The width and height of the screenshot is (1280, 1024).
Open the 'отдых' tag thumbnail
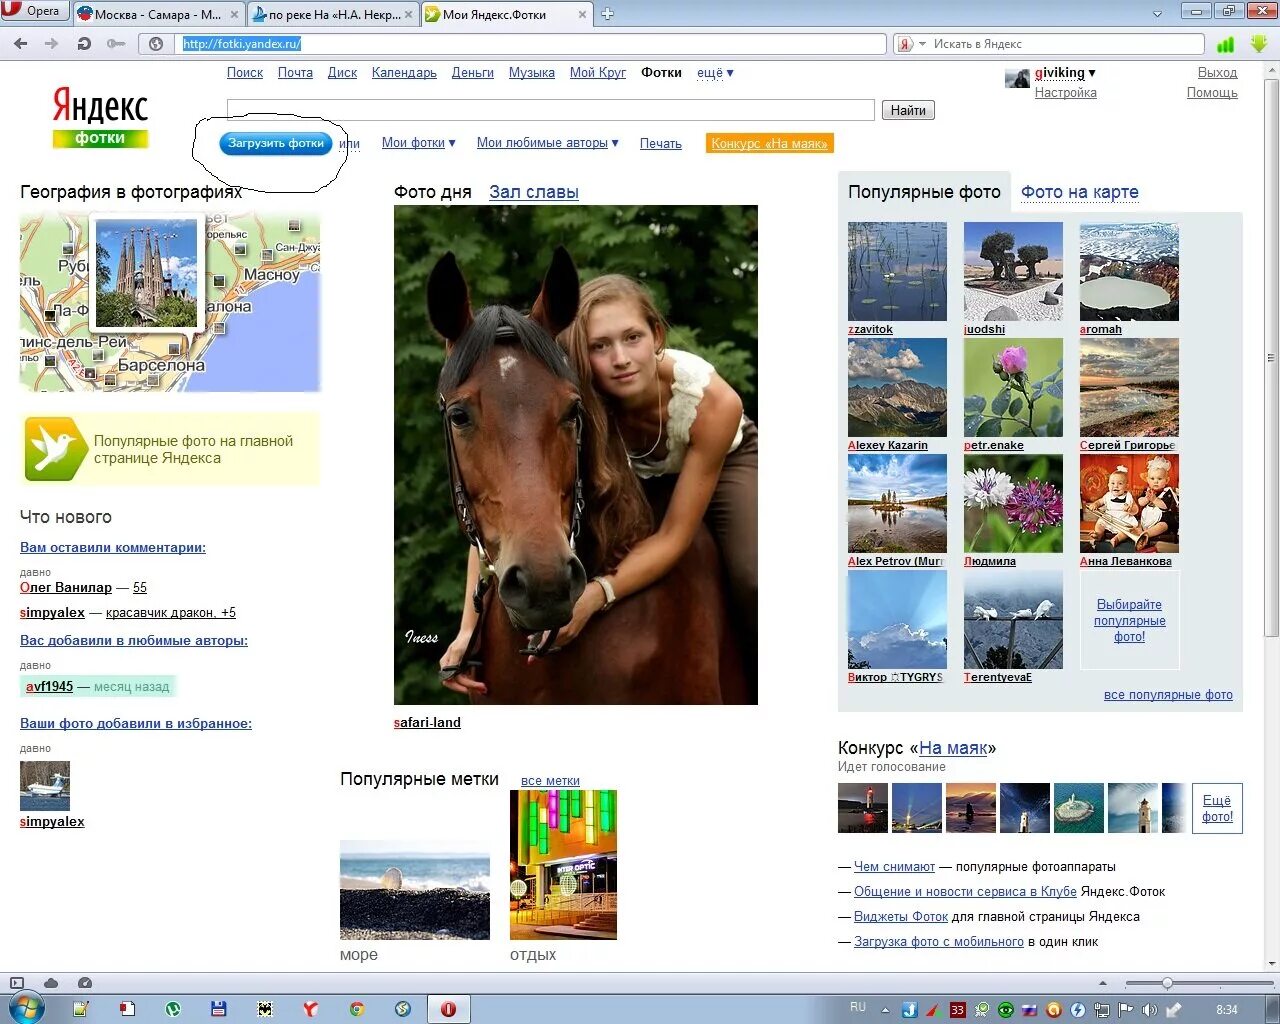563,865
